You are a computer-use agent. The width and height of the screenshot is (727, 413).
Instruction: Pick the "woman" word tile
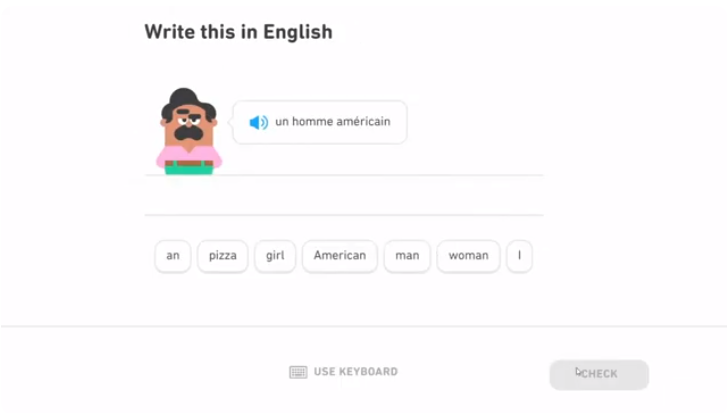[468, 256]
